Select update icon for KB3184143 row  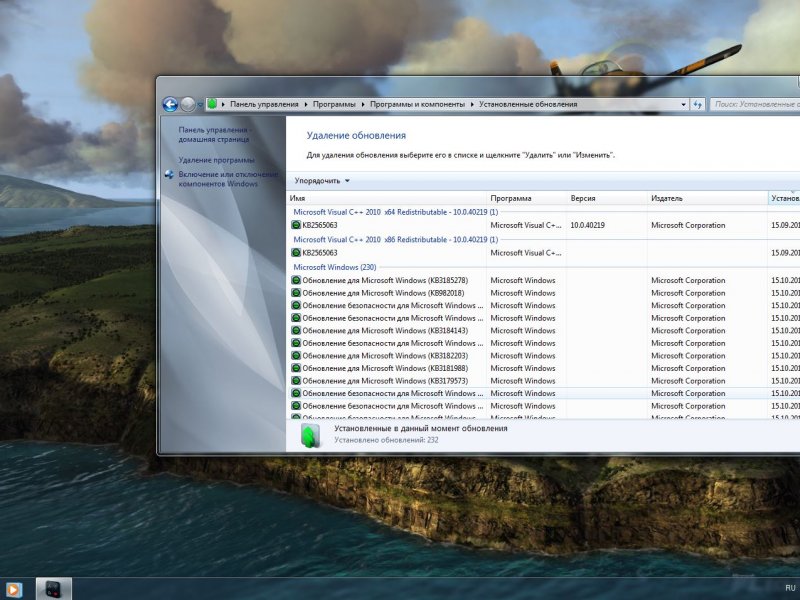(296, 331)
